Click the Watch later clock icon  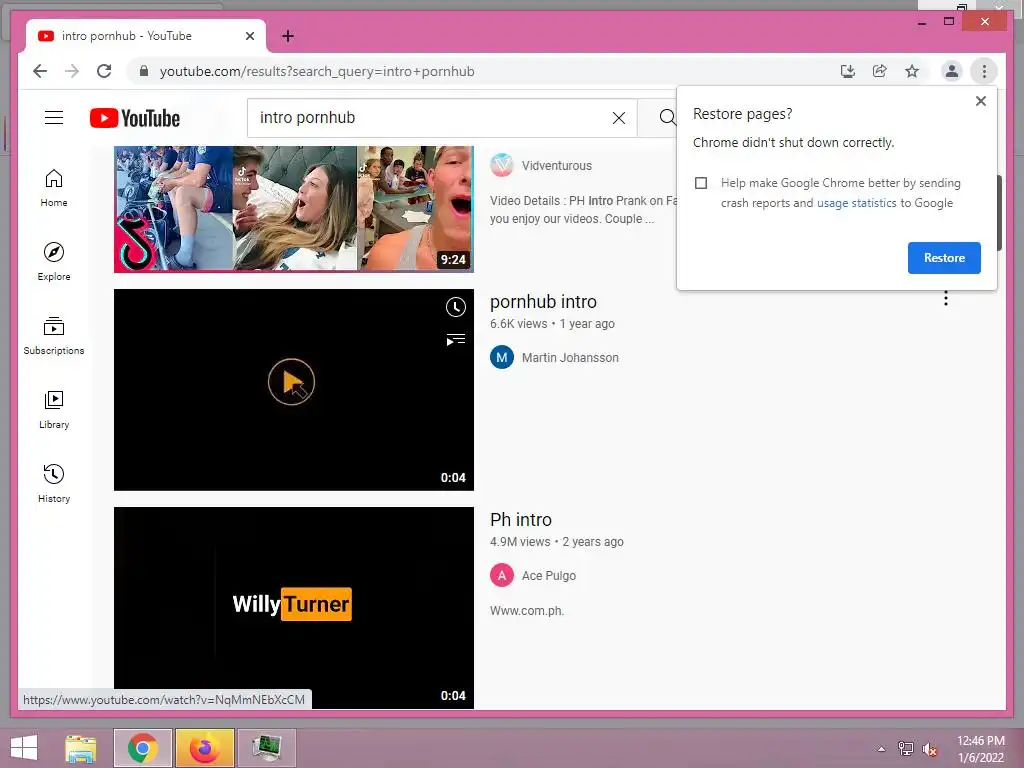point(455,307)
